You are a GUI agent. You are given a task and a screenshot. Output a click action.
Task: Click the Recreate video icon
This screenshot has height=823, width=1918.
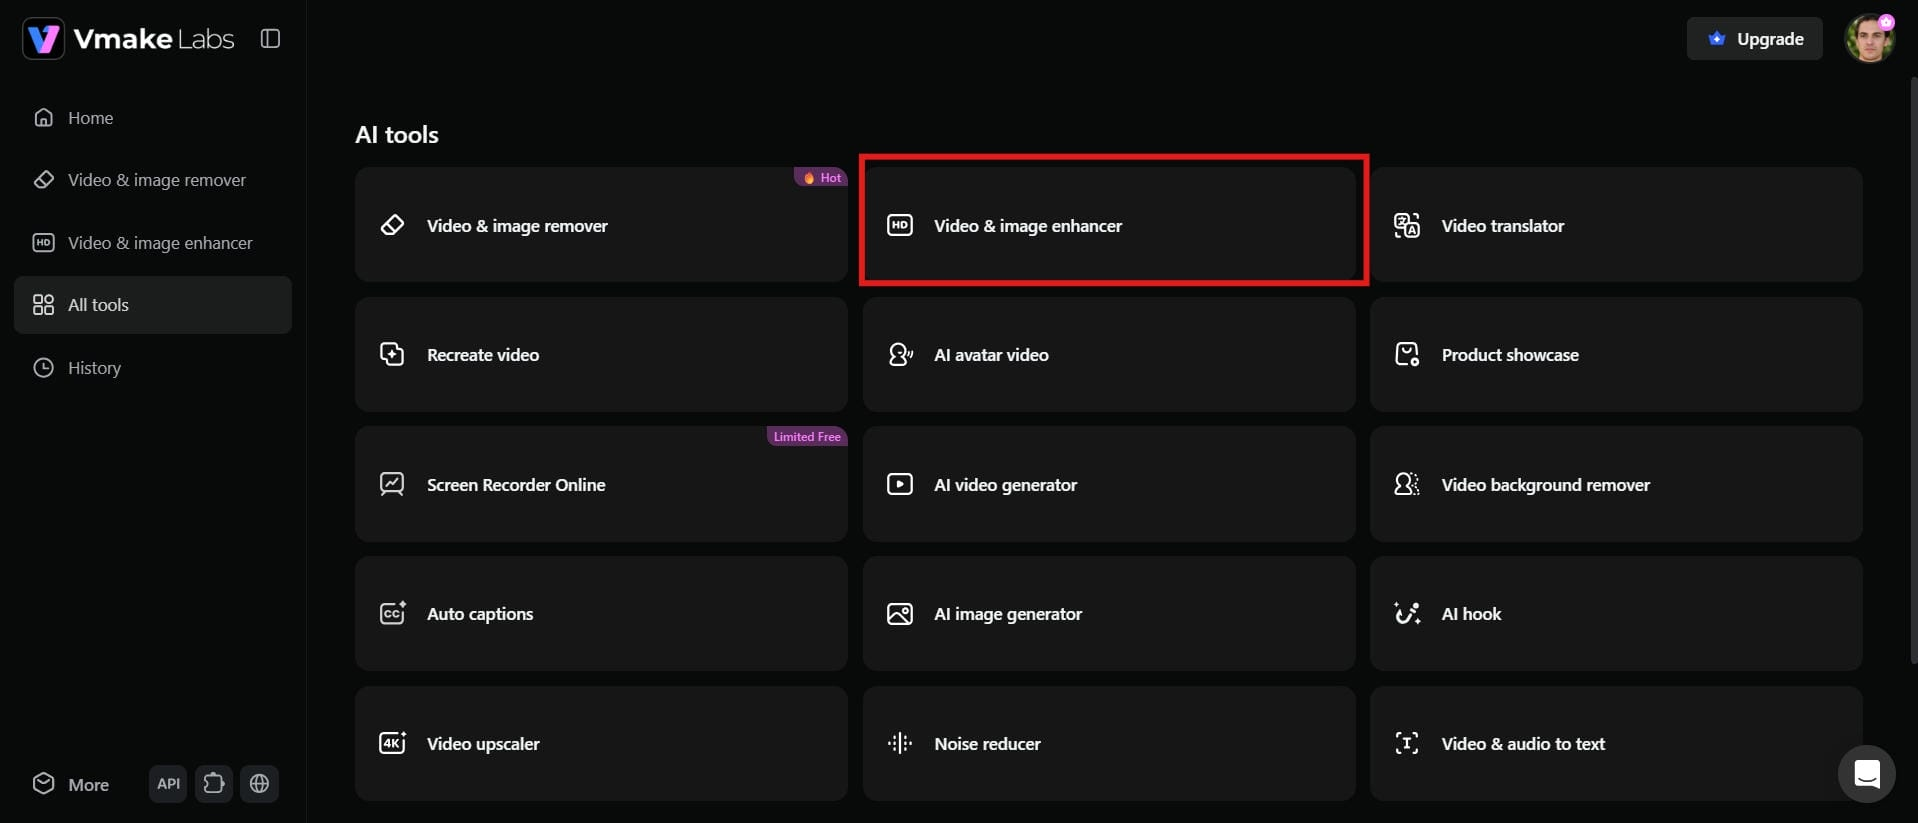[x=392, y=355]
